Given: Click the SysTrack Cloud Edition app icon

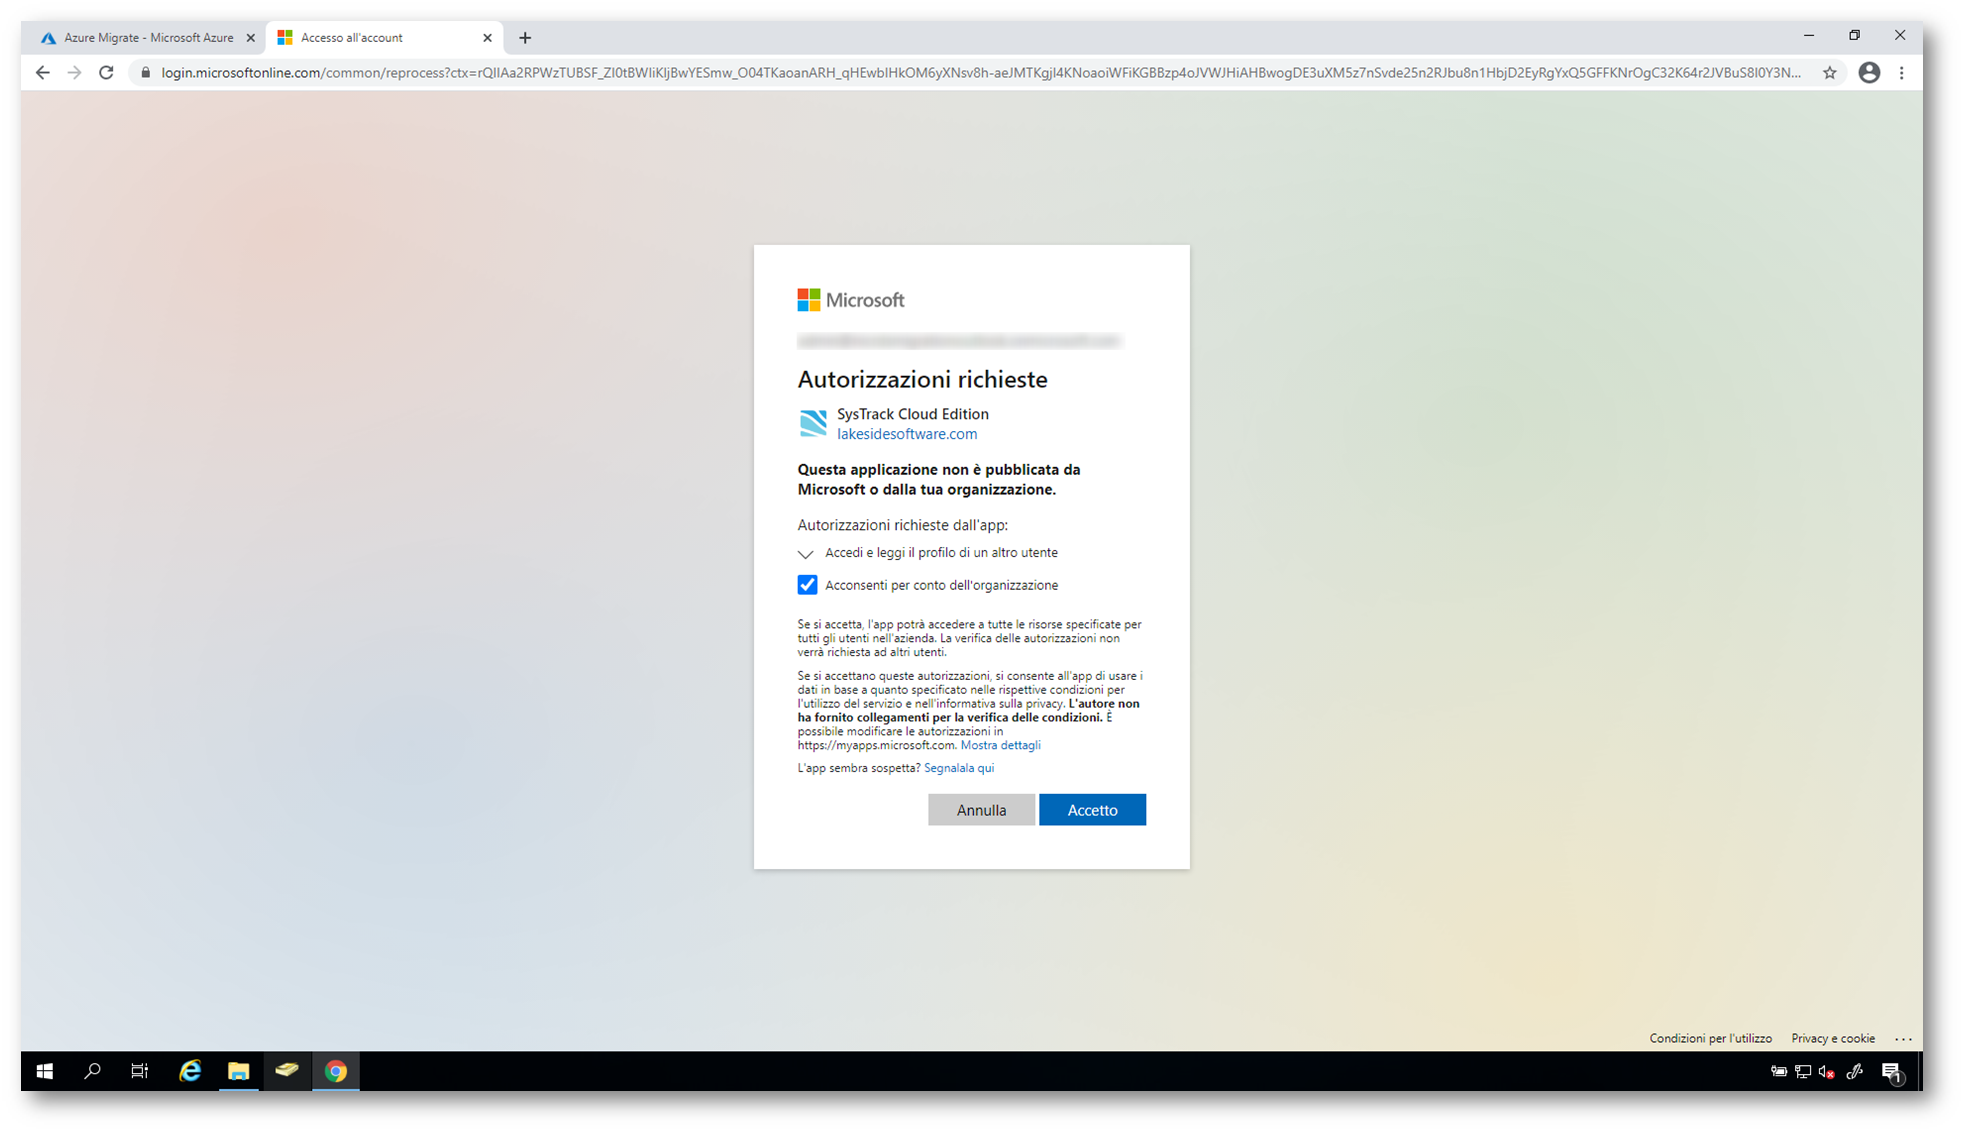Looking at the screenshot, I should pyautogui.click(x=813, y=423).
